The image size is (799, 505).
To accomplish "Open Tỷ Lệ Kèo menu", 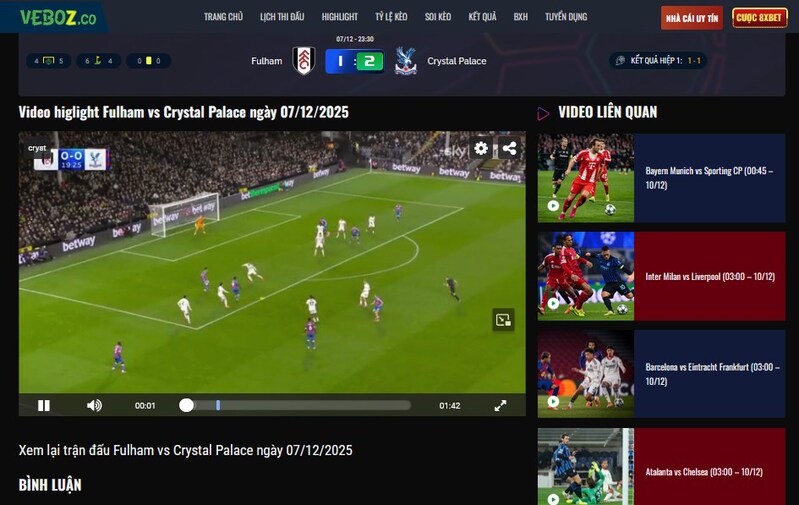I will 391,17.
